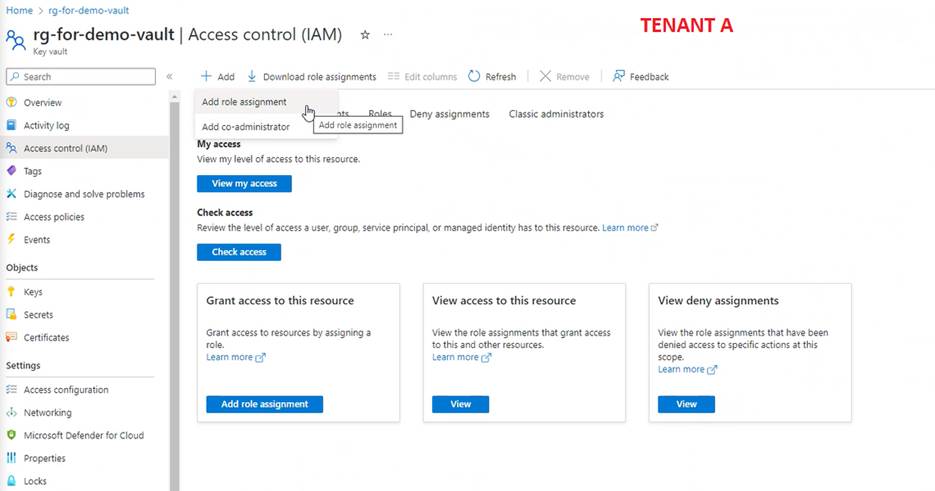
Task: Click the Access configuration icon
Action: tap(11, 389)
